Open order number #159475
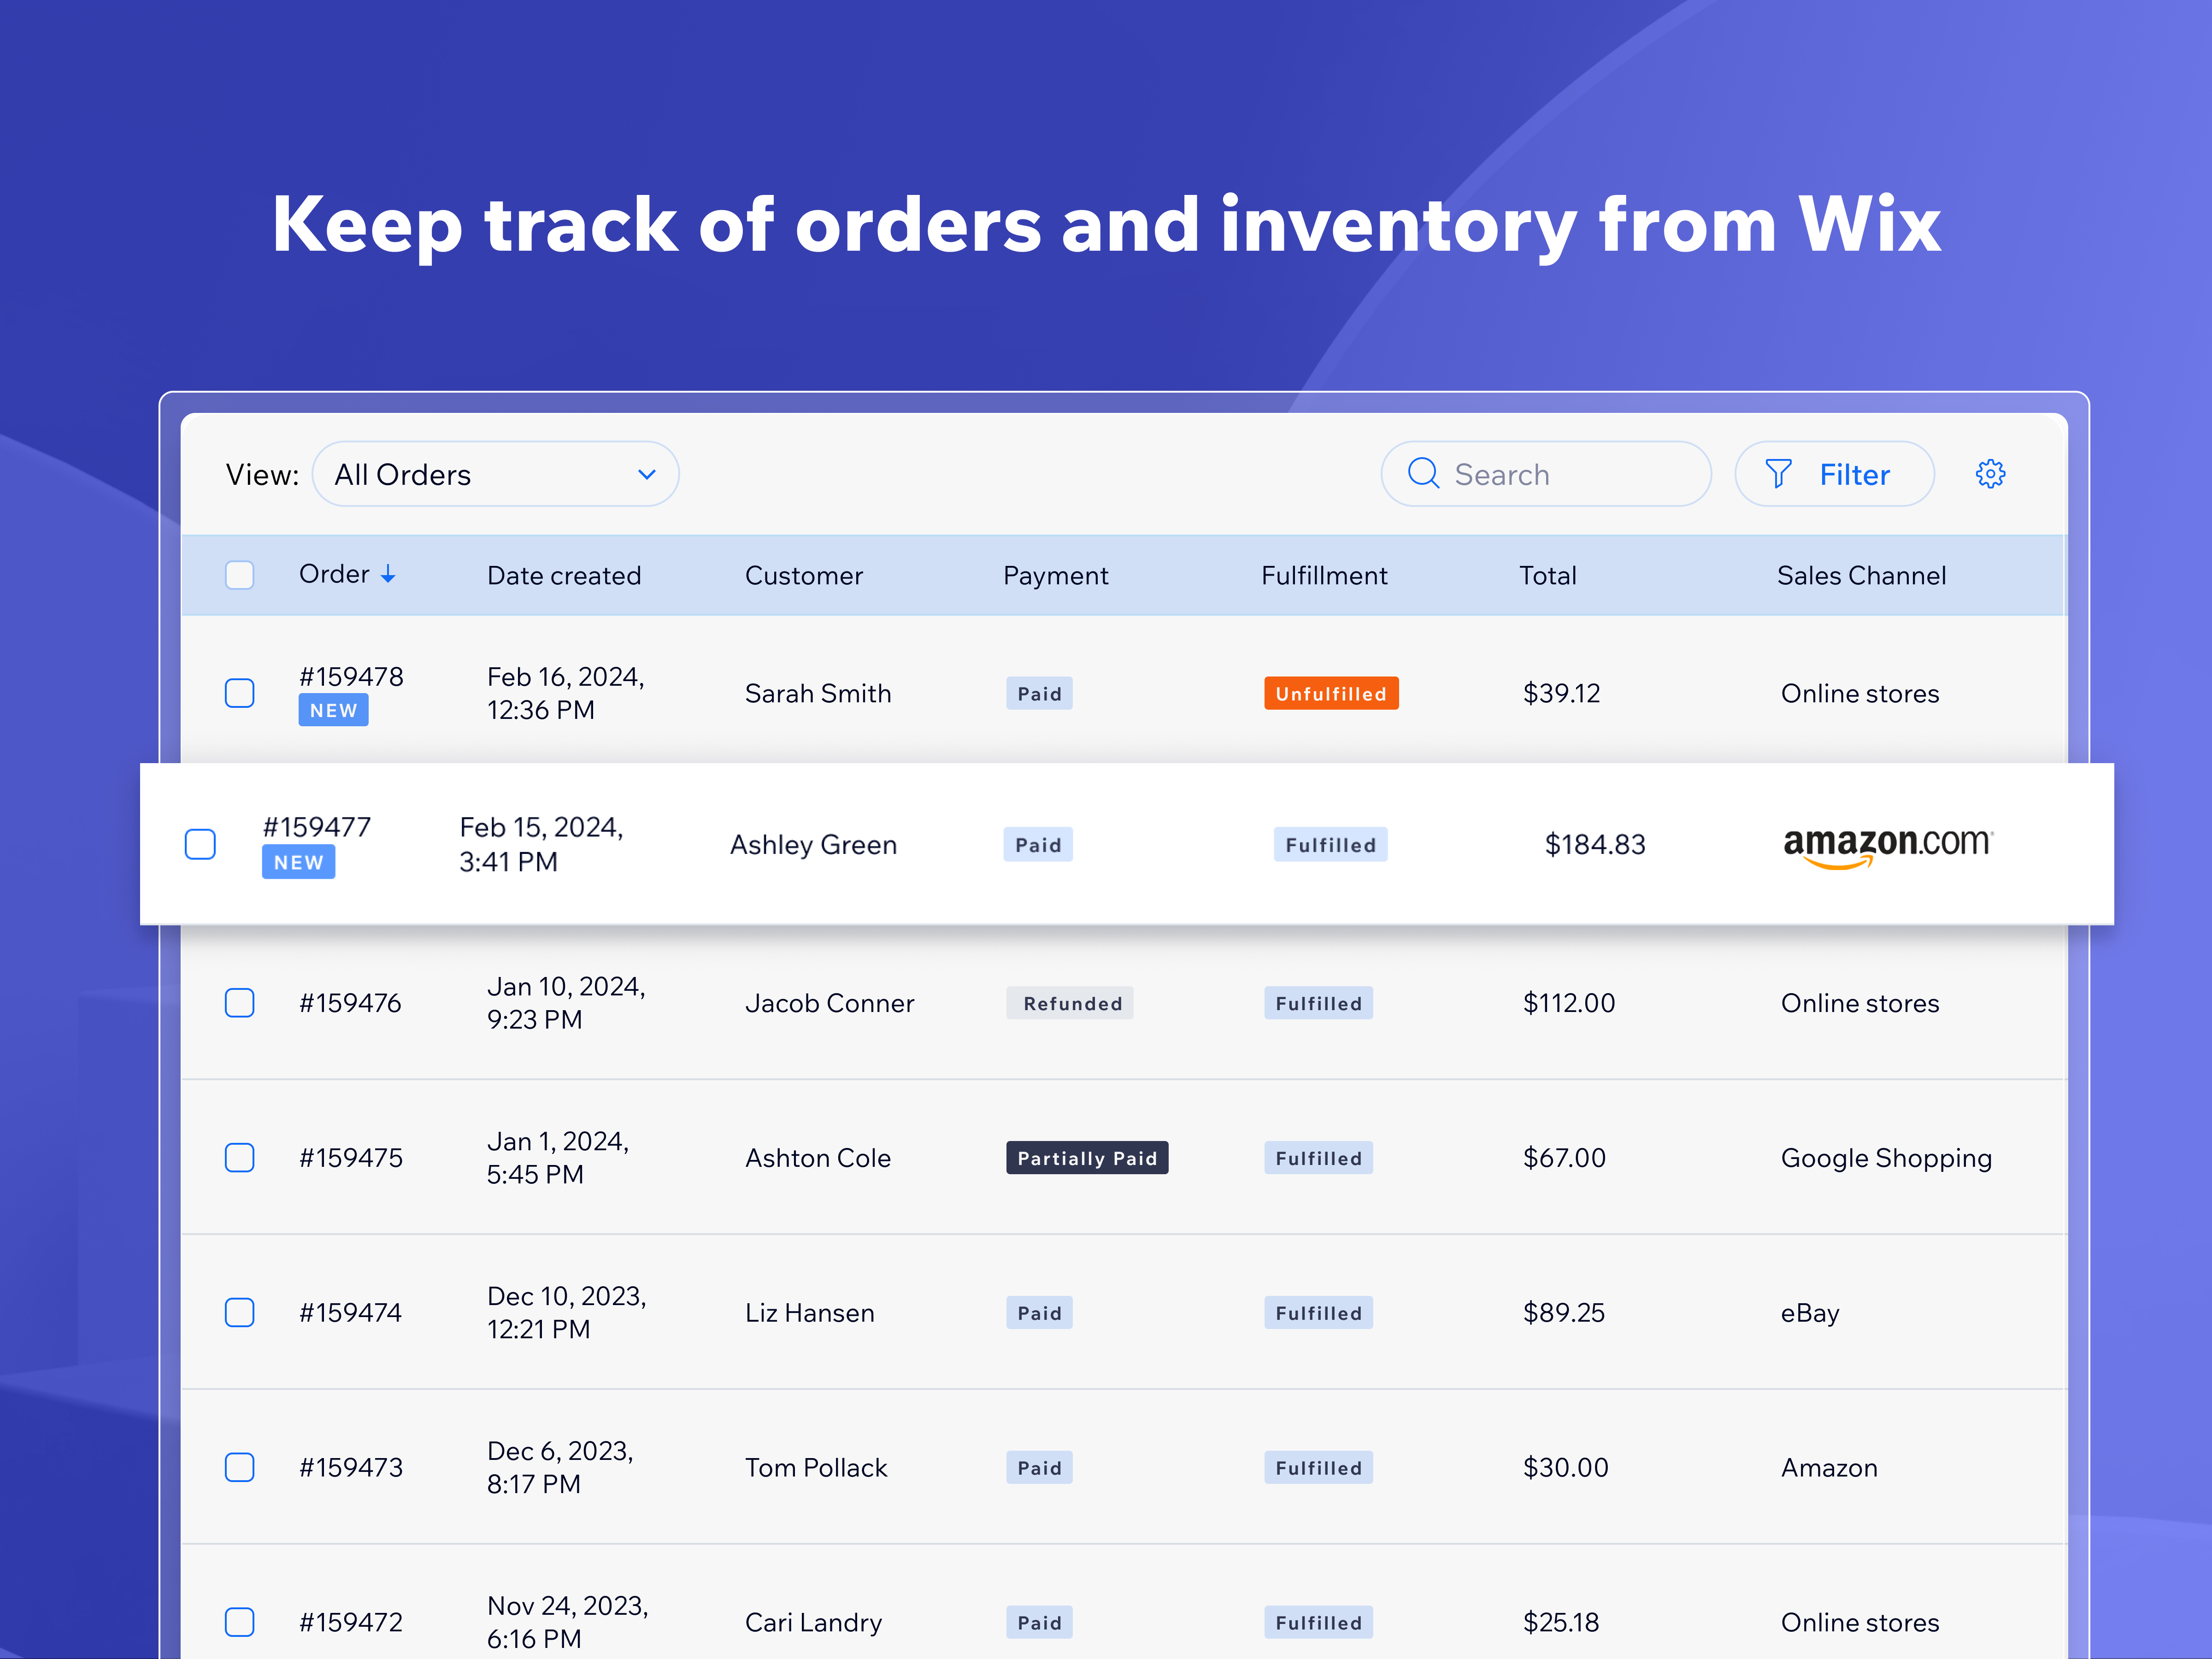The height and width of the screenshot is (1659, 2212). click(x=351, y=1158)
